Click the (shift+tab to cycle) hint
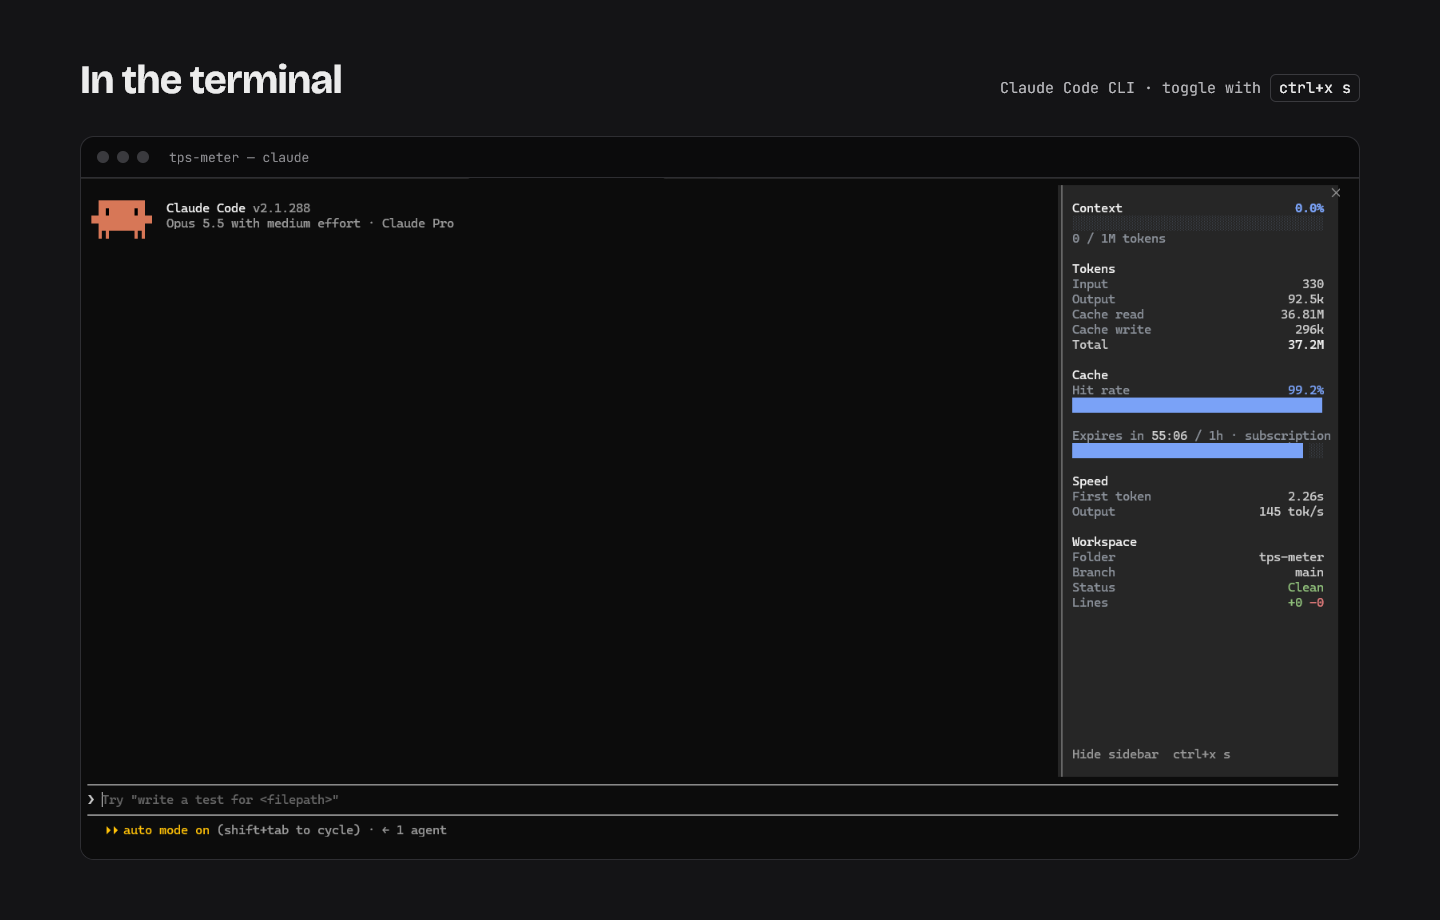 (289, 830)
